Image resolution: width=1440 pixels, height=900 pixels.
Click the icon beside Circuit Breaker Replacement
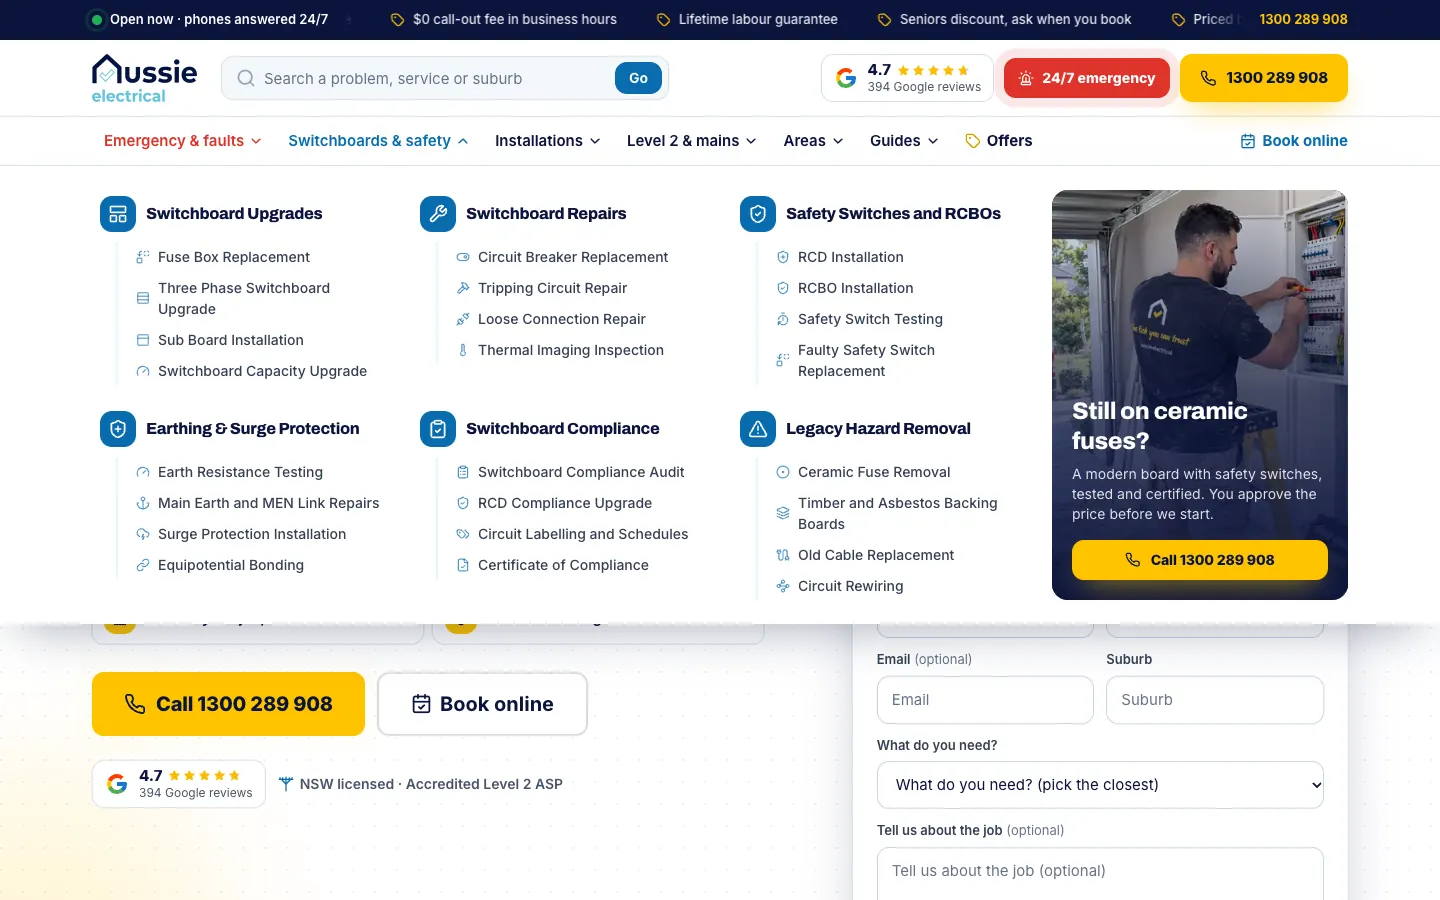coord(463,257)
